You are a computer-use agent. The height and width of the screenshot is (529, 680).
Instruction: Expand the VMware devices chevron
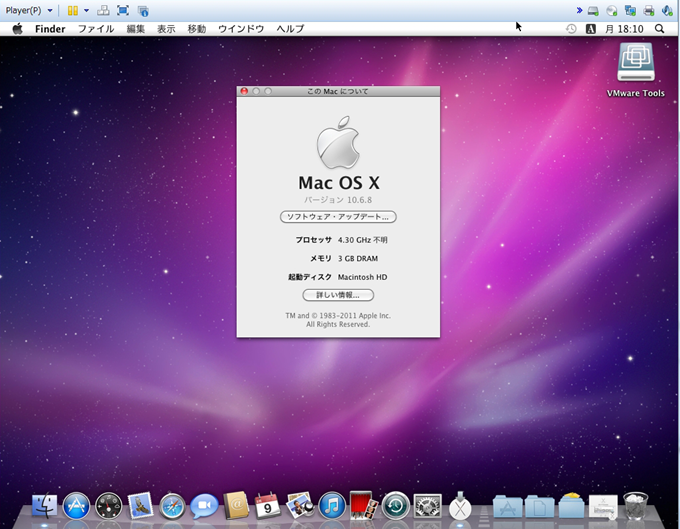579,10
